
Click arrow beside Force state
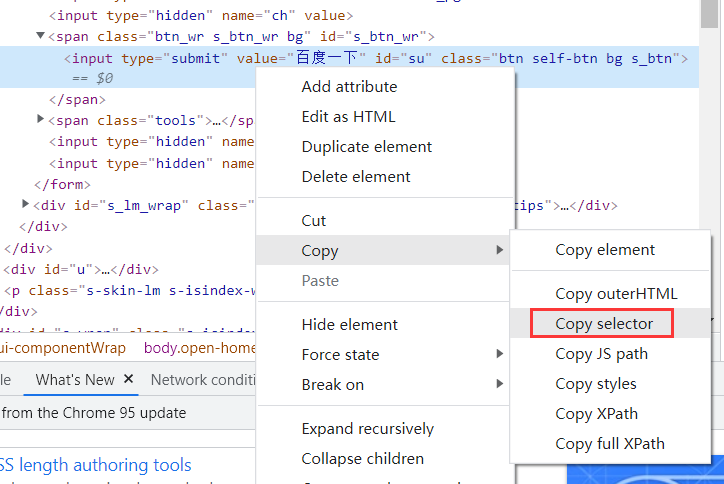pyautogui.click(x=499, y=354)
